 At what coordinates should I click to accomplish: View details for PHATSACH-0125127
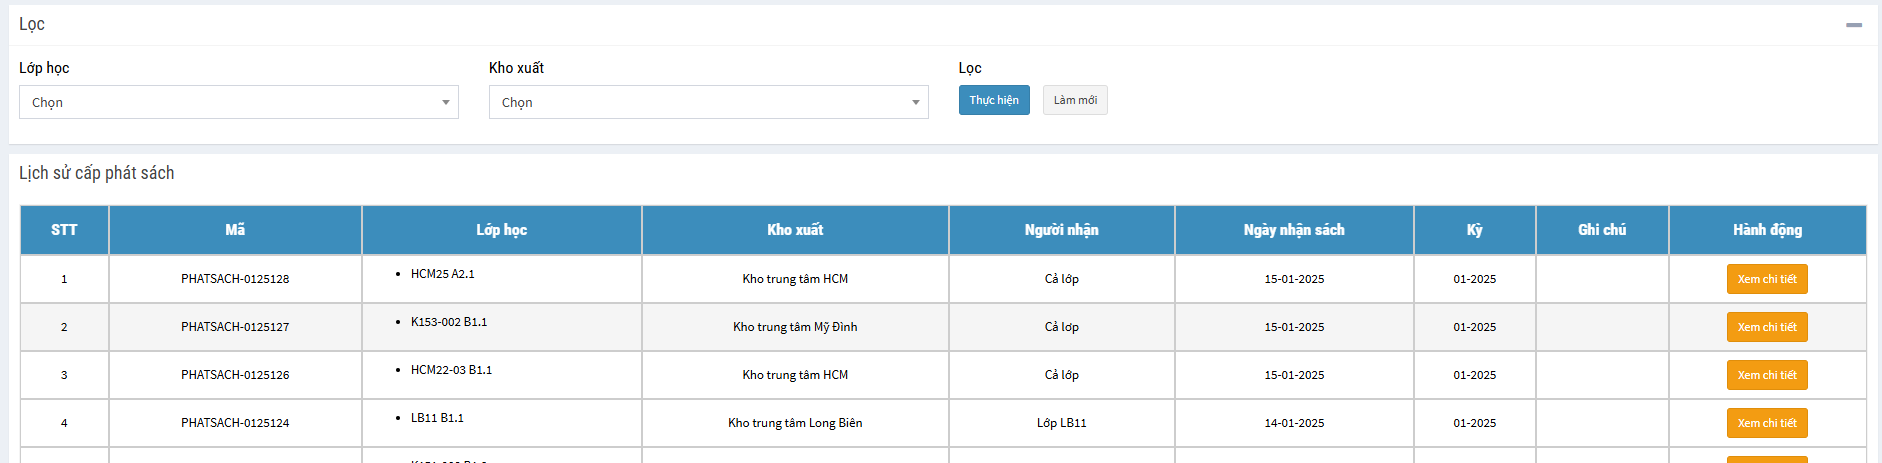pyautogui.click(x=1766, y=327)
